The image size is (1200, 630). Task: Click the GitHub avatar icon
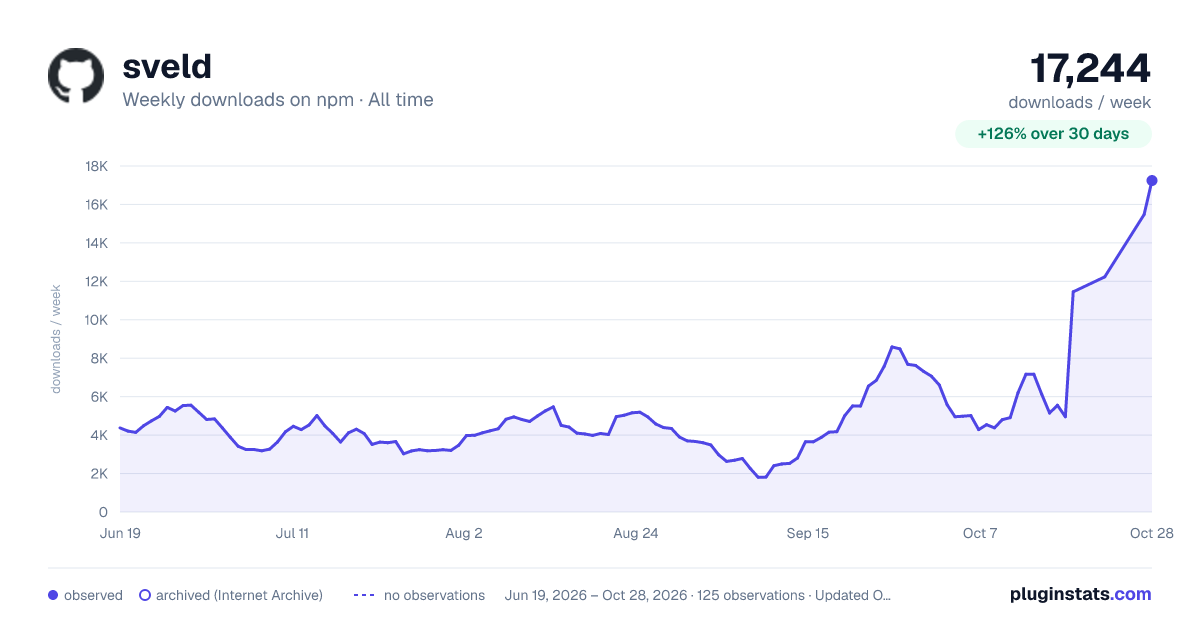[x=76, y=76]
